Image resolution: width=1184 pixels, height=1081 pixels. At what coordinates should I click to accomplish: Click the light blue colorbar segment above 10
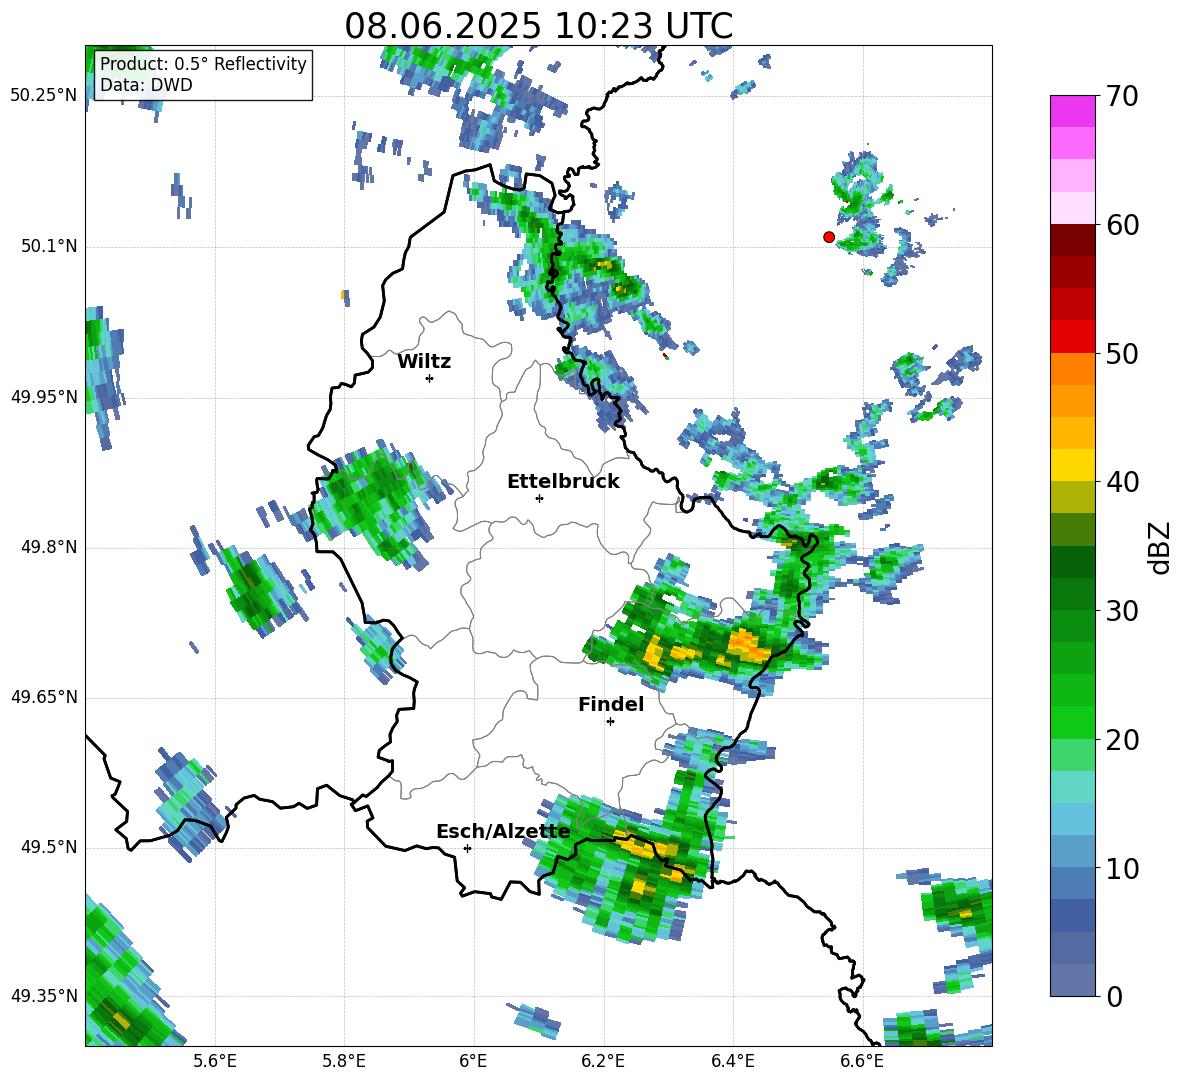point(1072,820)
